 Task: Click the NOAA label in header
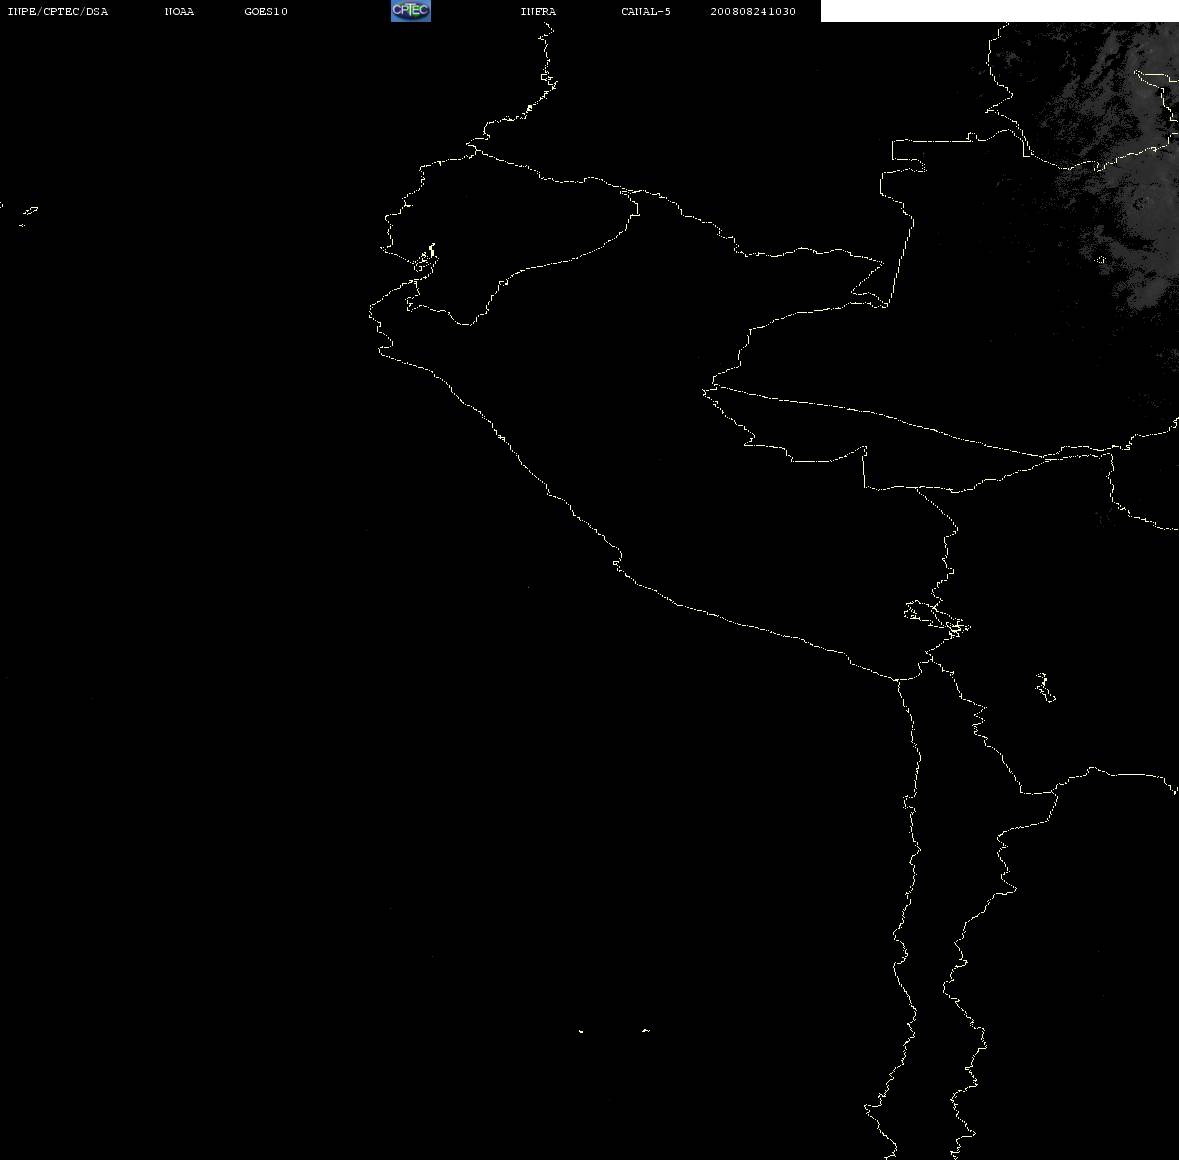(179, 11)
